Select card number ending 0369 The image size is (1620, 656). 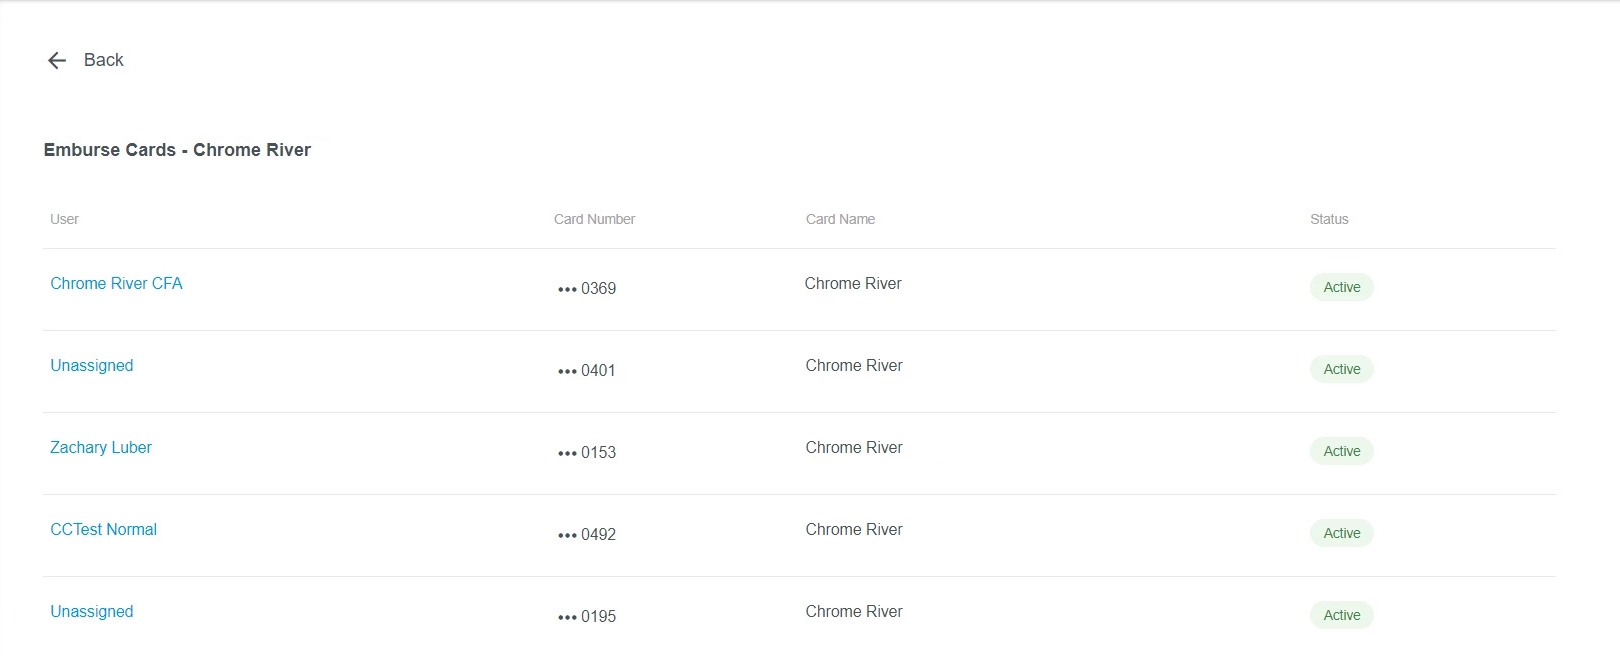587,289
